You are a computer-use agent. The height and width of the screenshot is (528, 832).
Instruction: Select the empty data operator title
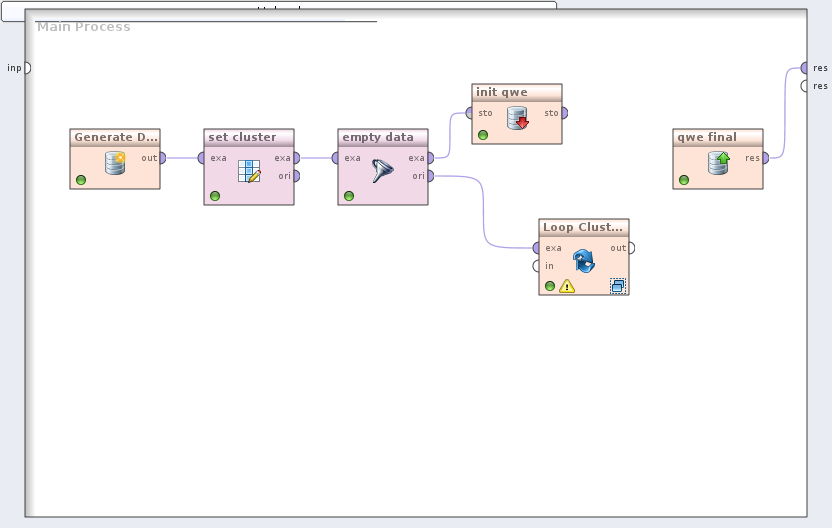tap(378, 137)
